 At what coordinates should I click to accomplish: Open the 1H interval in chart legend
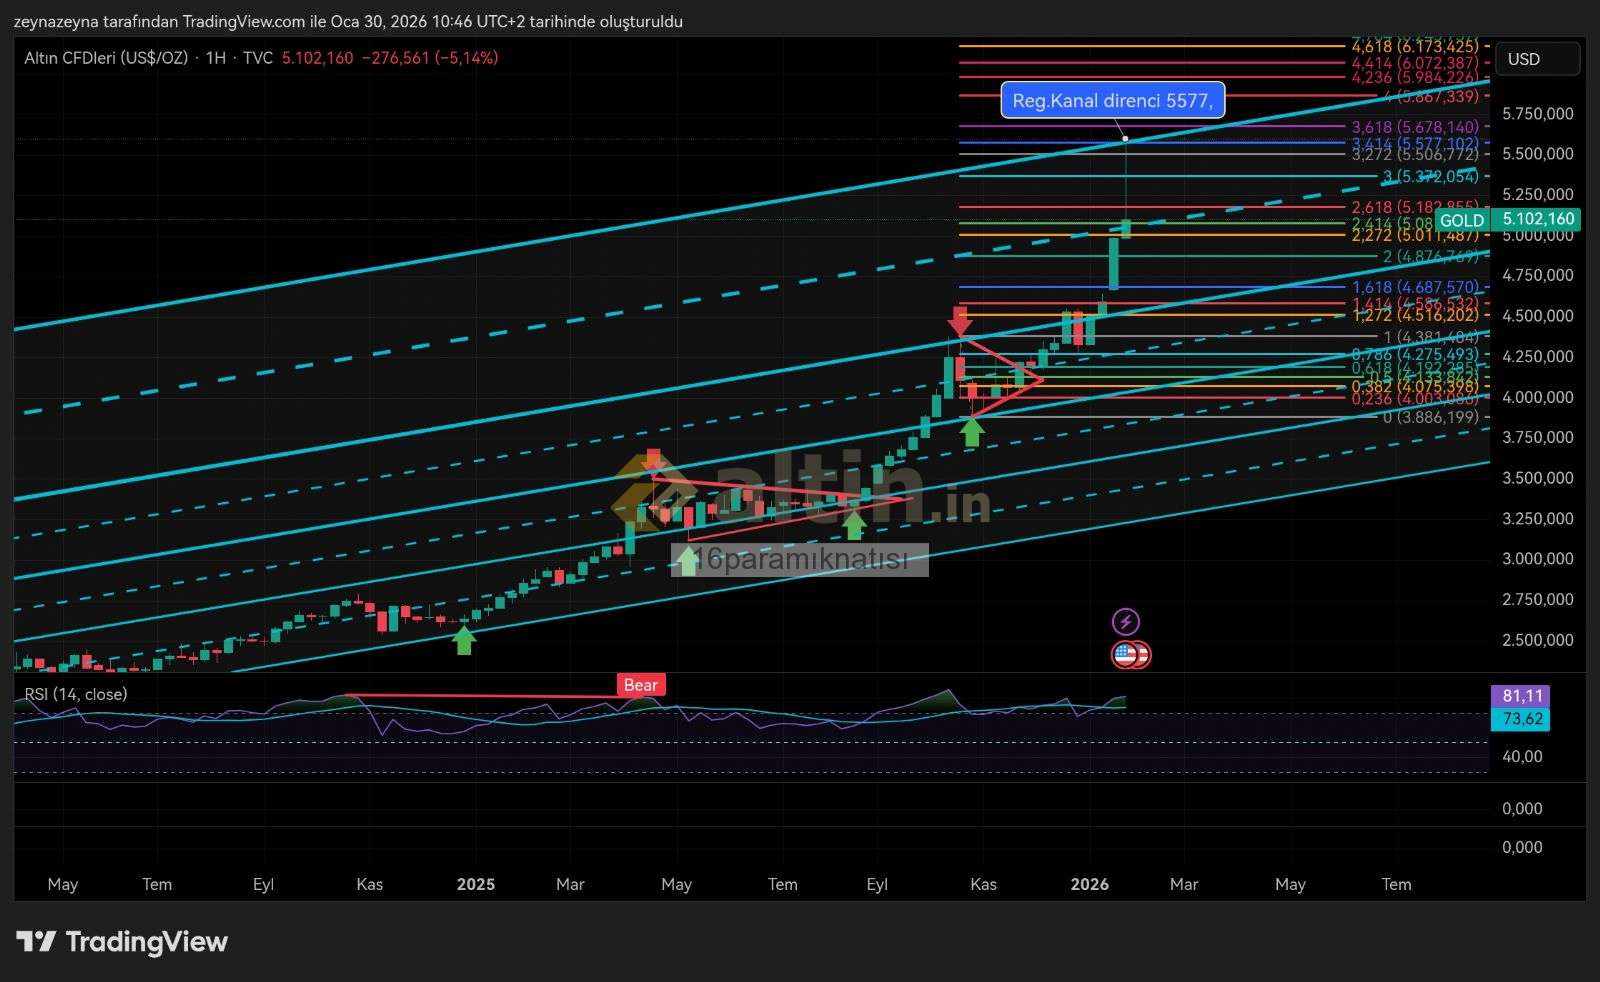(215, 58)
